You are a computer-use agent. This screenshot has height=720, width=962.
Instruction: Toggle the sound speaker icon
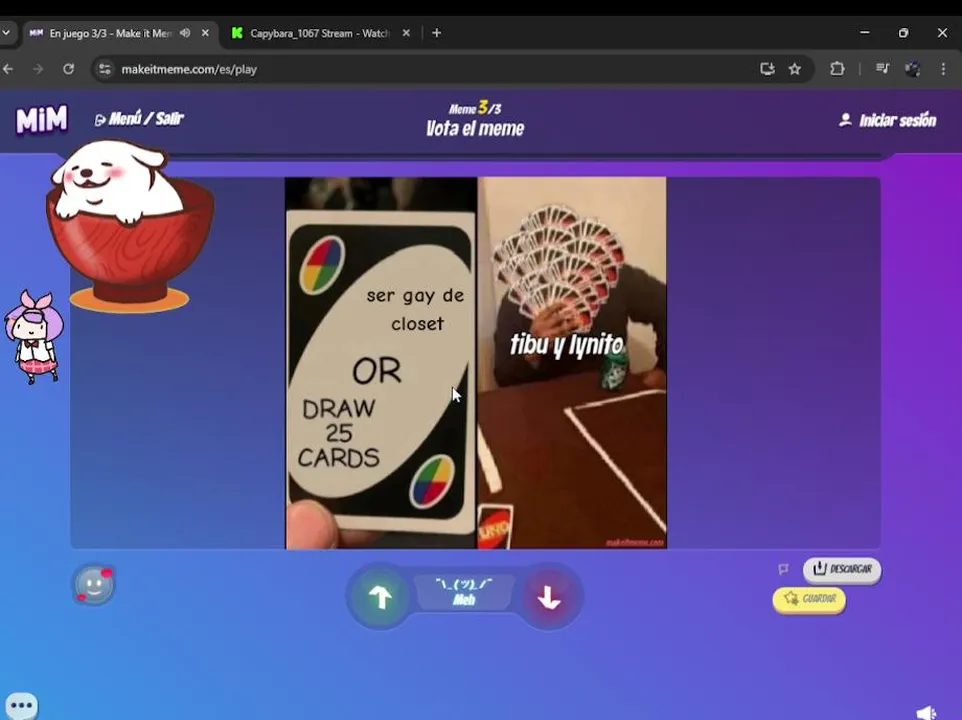pyautogui.click(x=926, y=712)
